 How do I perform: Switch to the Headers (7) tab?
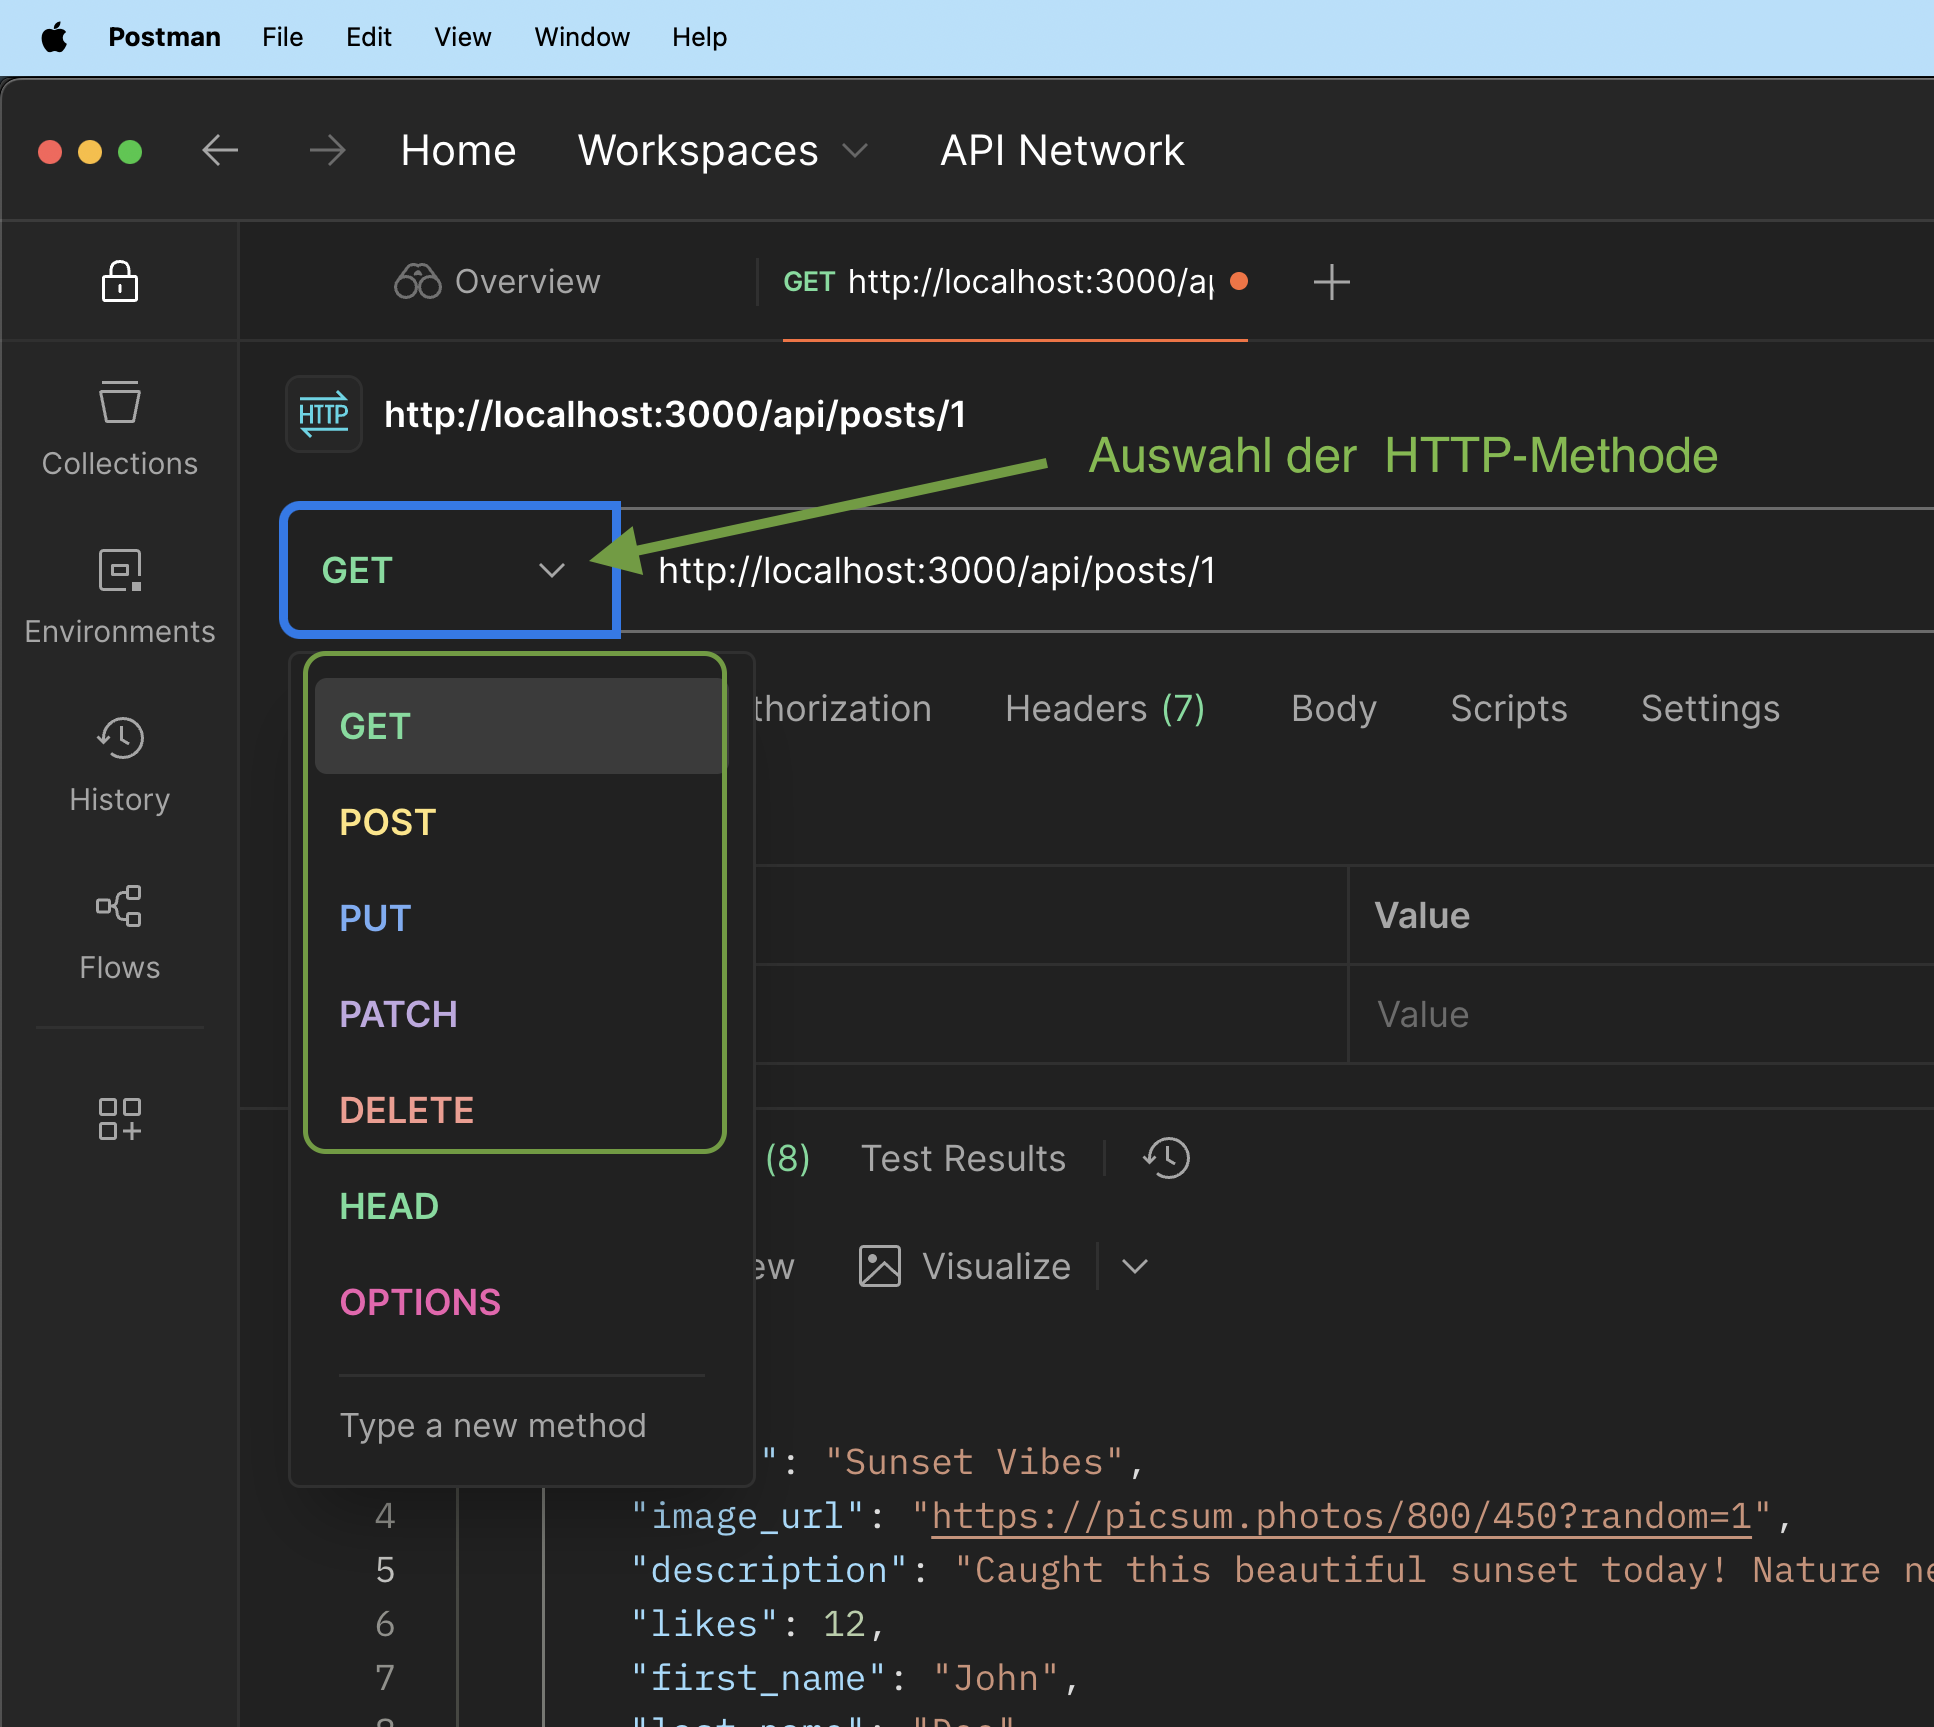(1105, 708)
